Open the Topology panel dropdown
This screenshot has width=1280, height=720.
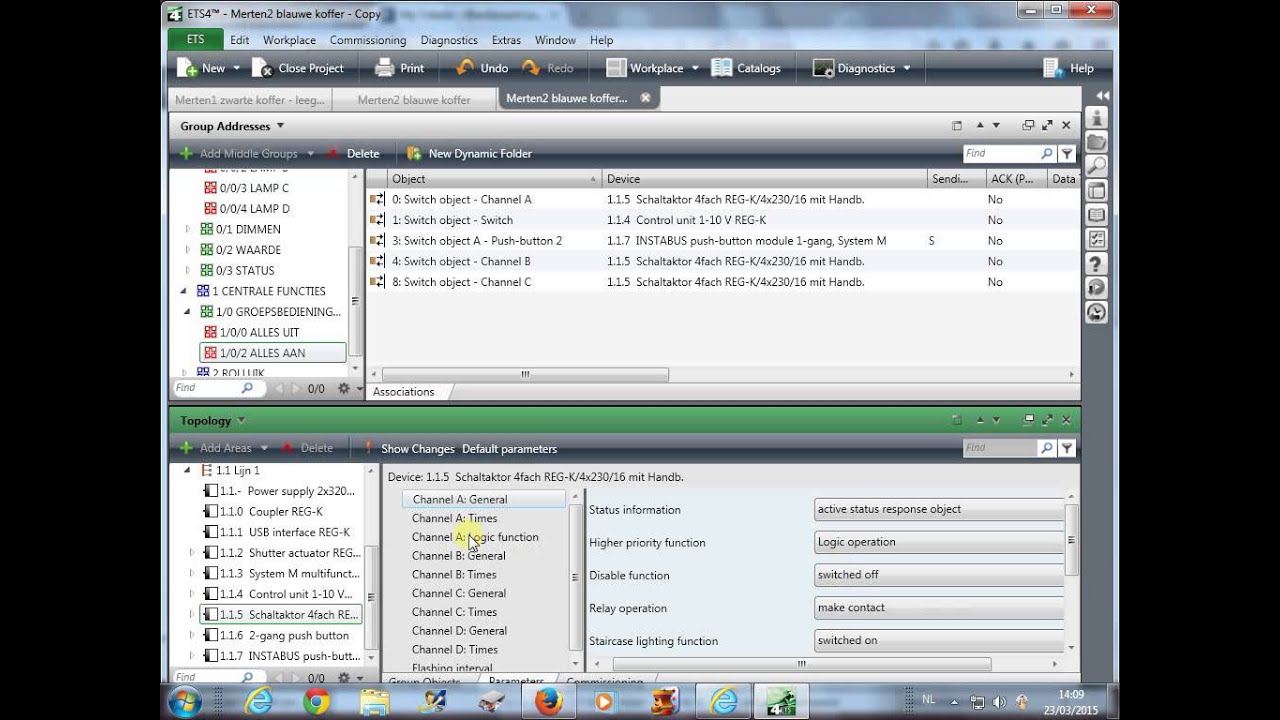[241, 421]
